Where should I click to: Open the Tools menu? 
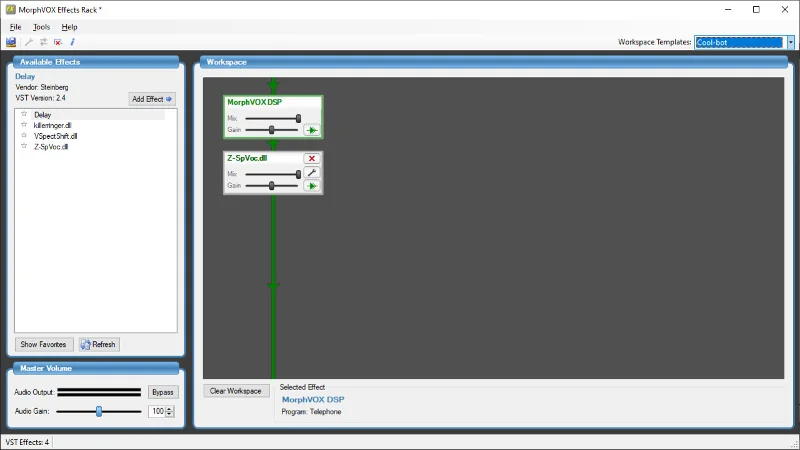point(41,27)
